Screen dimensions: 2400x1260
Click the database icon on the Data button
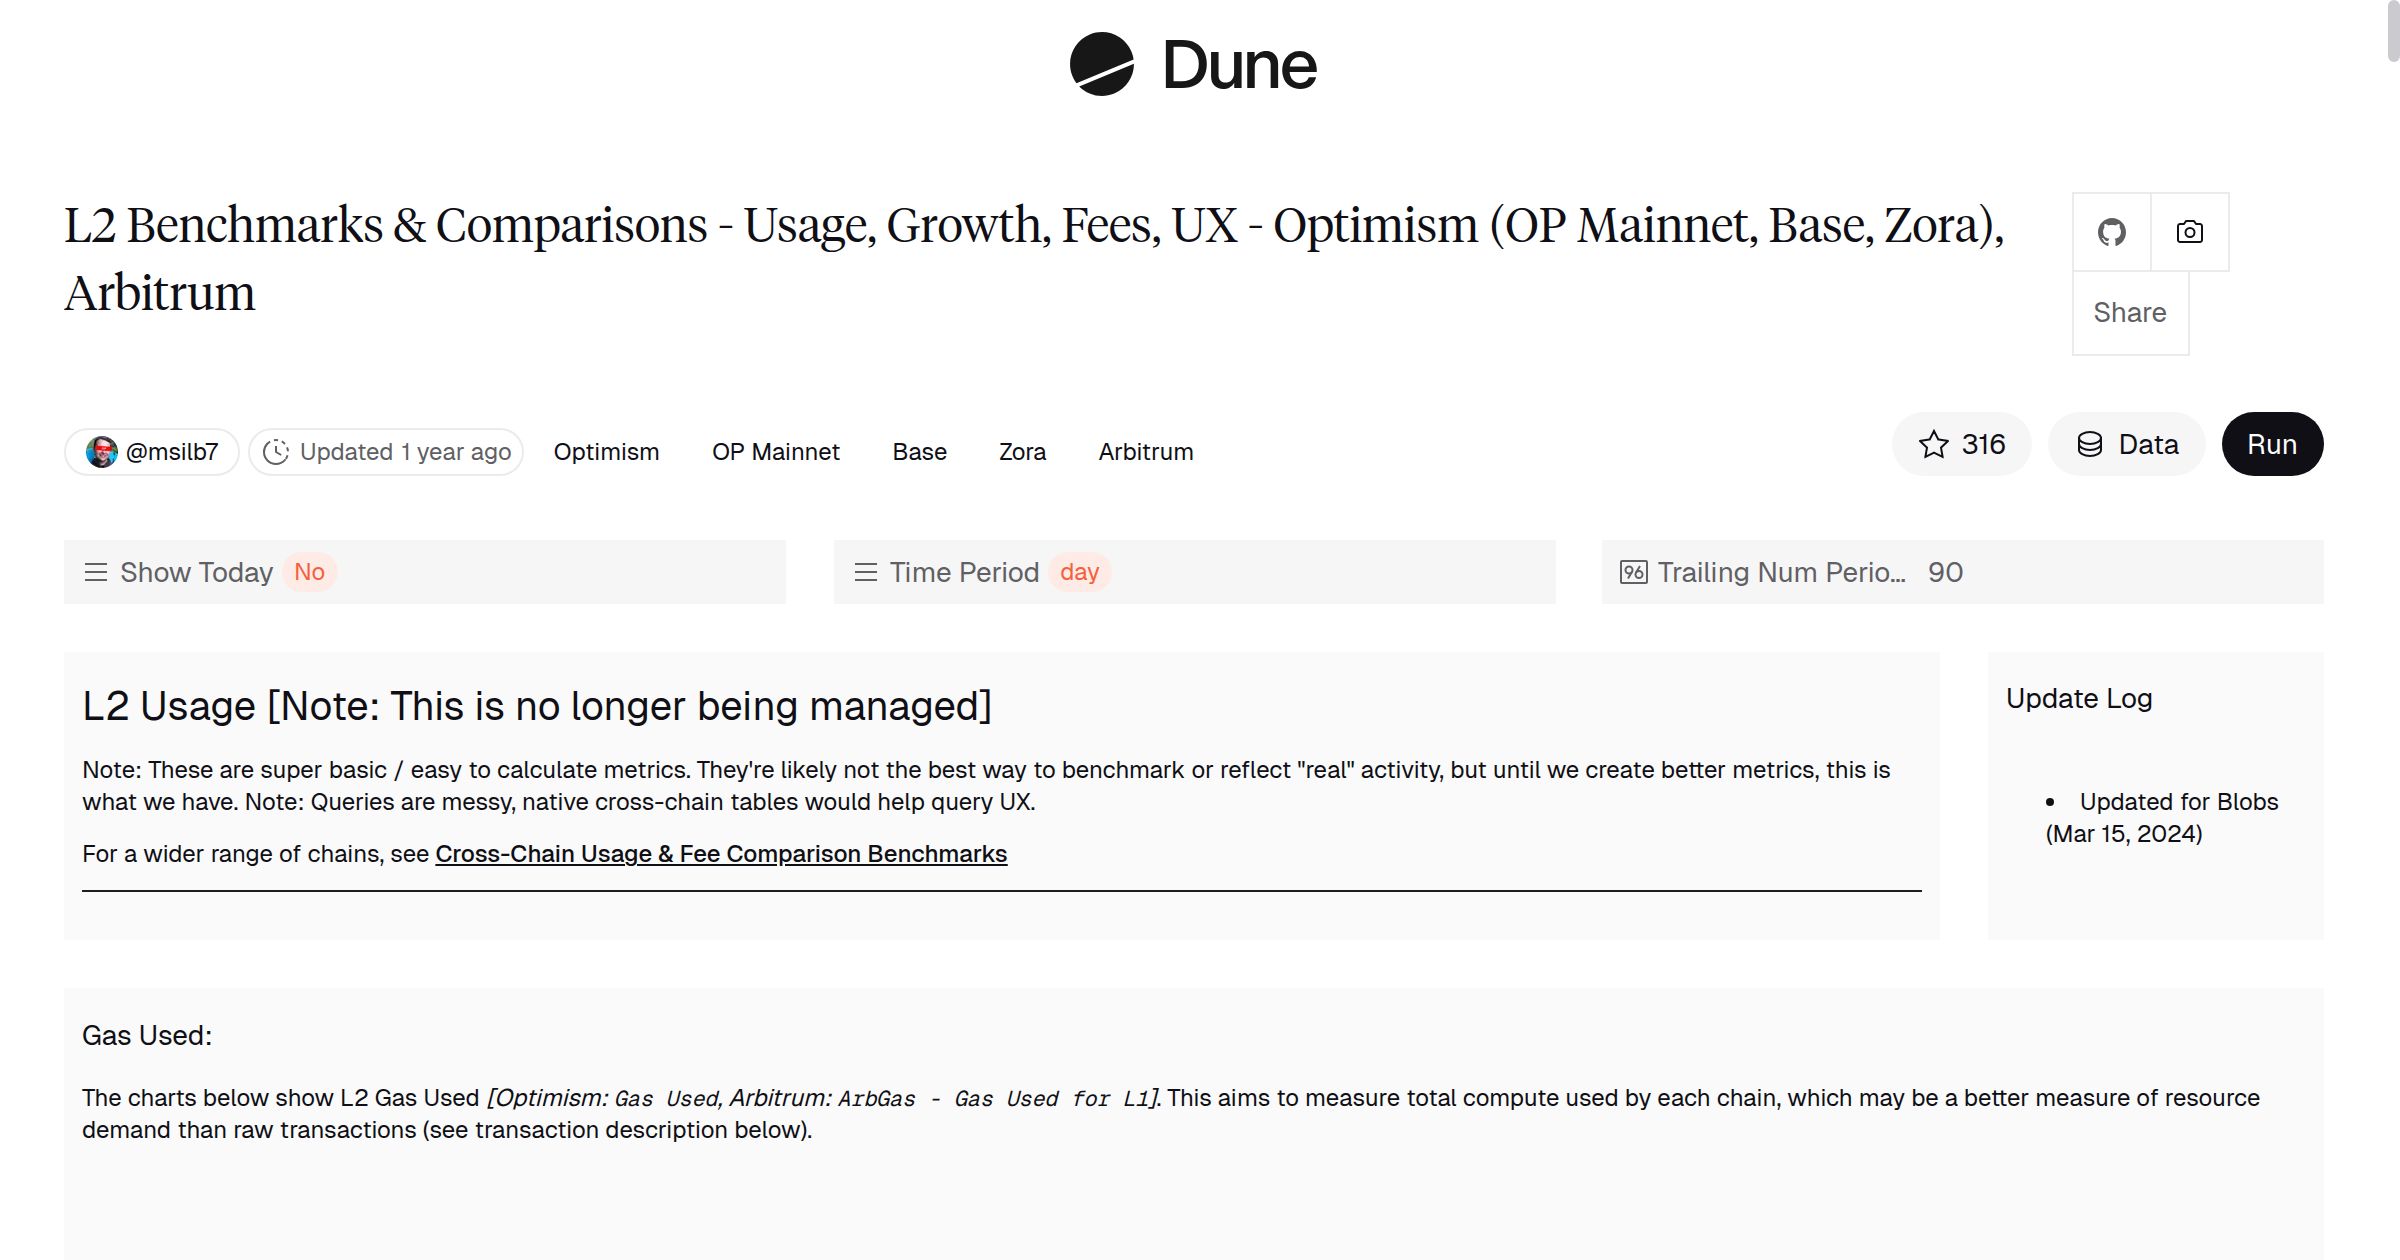[2090, 444]
